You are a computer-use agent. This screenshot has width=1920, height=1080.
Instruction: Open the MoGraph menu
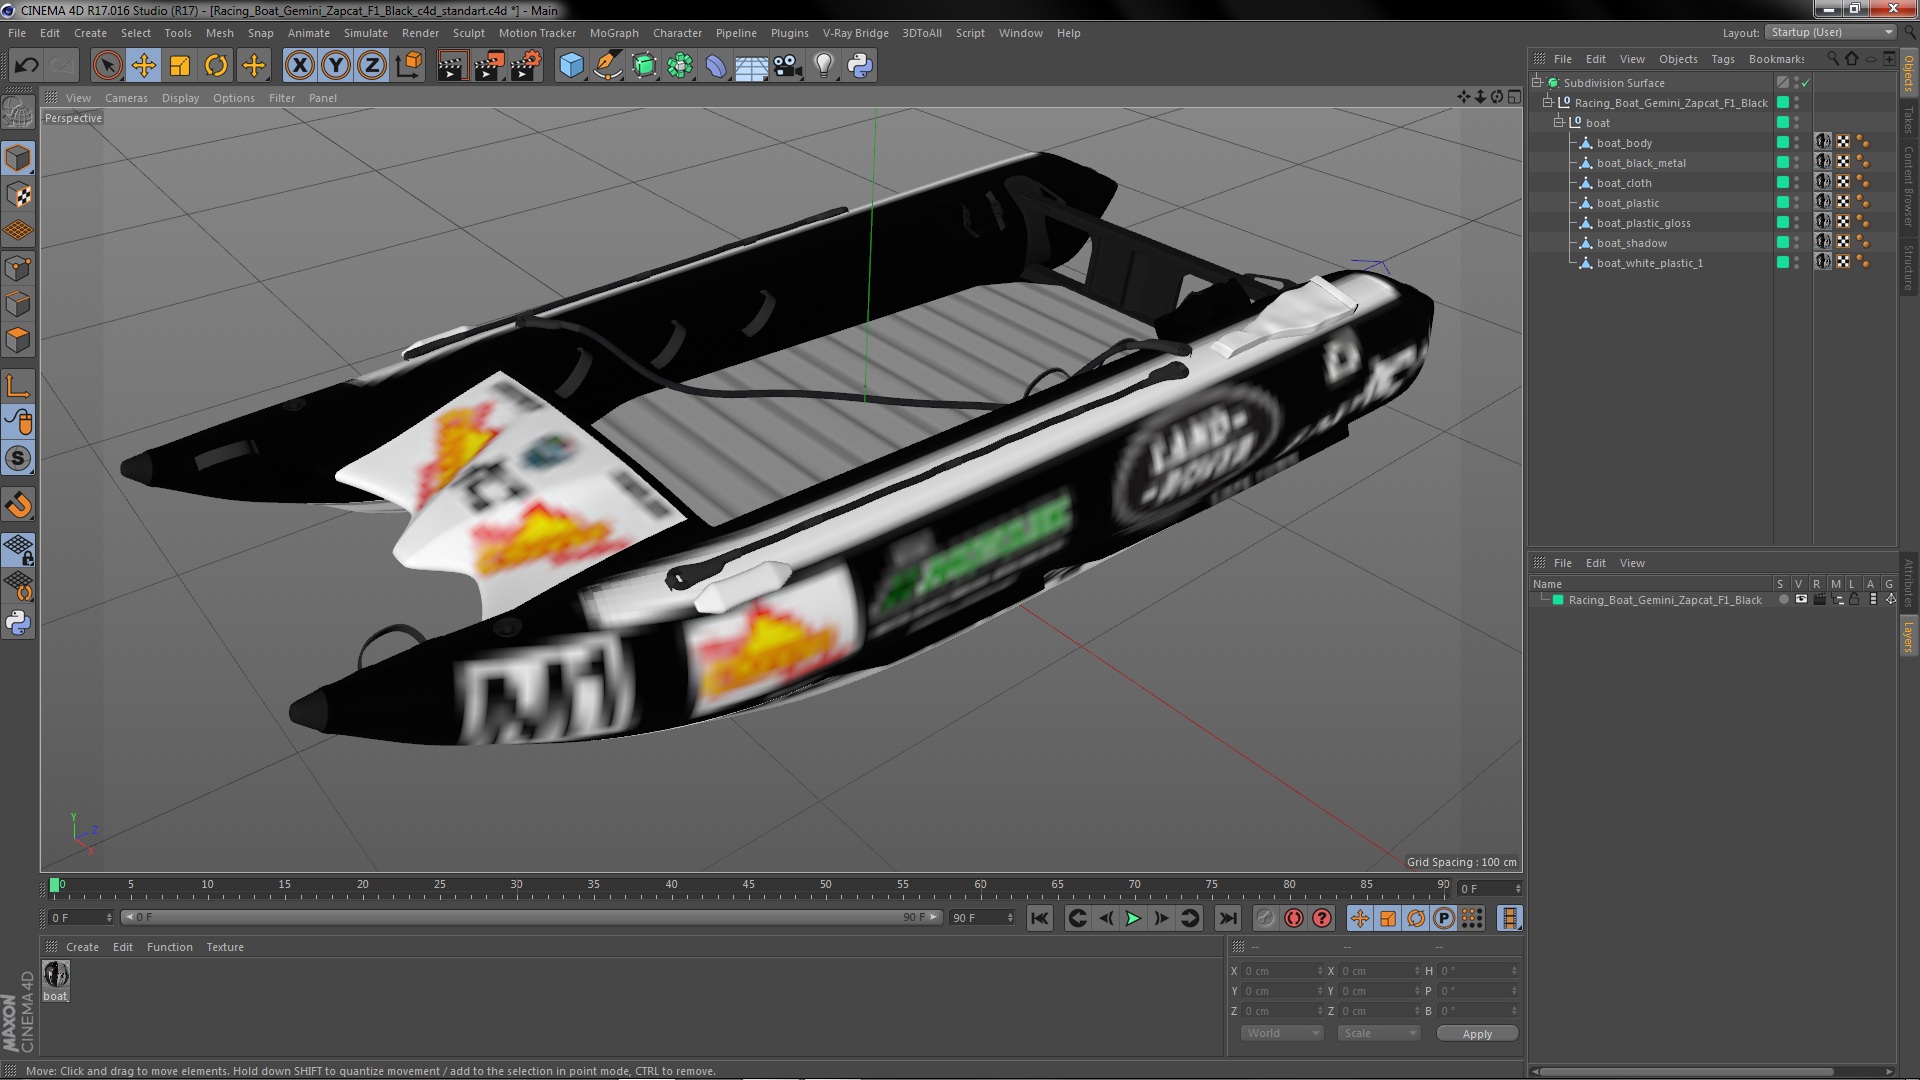pyautogui.click(x=614, y=33)
